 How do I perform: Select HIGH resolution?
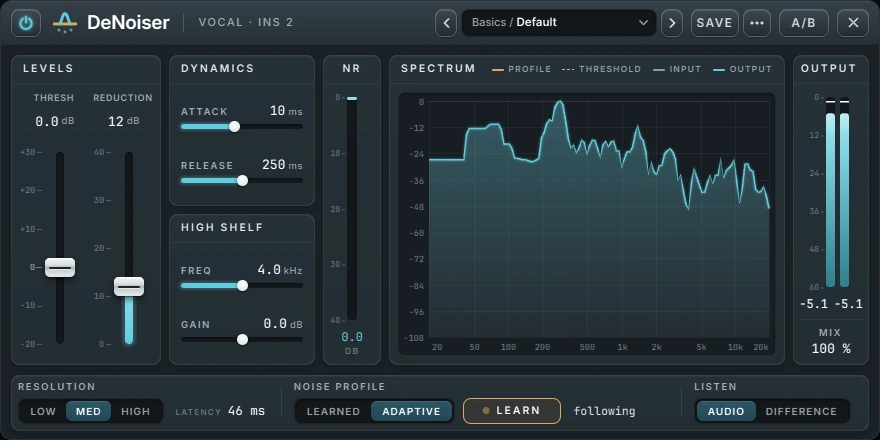[136, 411]
